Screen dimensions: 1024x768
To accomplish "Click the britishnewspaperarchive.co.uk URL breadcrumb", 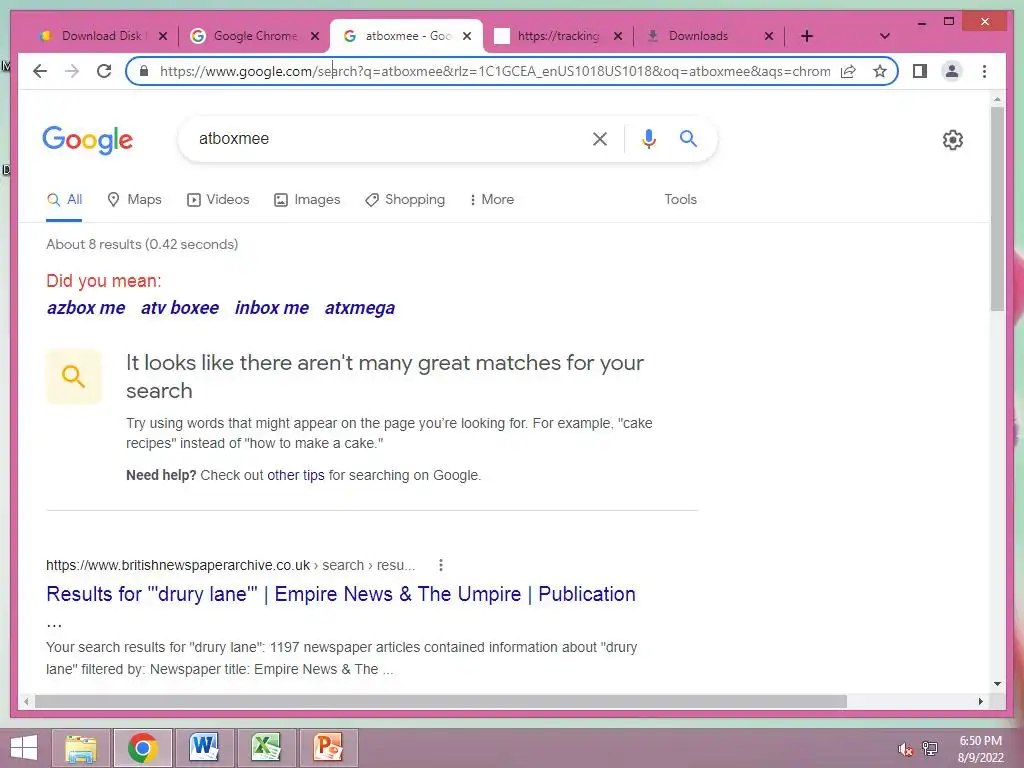I will pyautogui.click(x=231, y=565).
